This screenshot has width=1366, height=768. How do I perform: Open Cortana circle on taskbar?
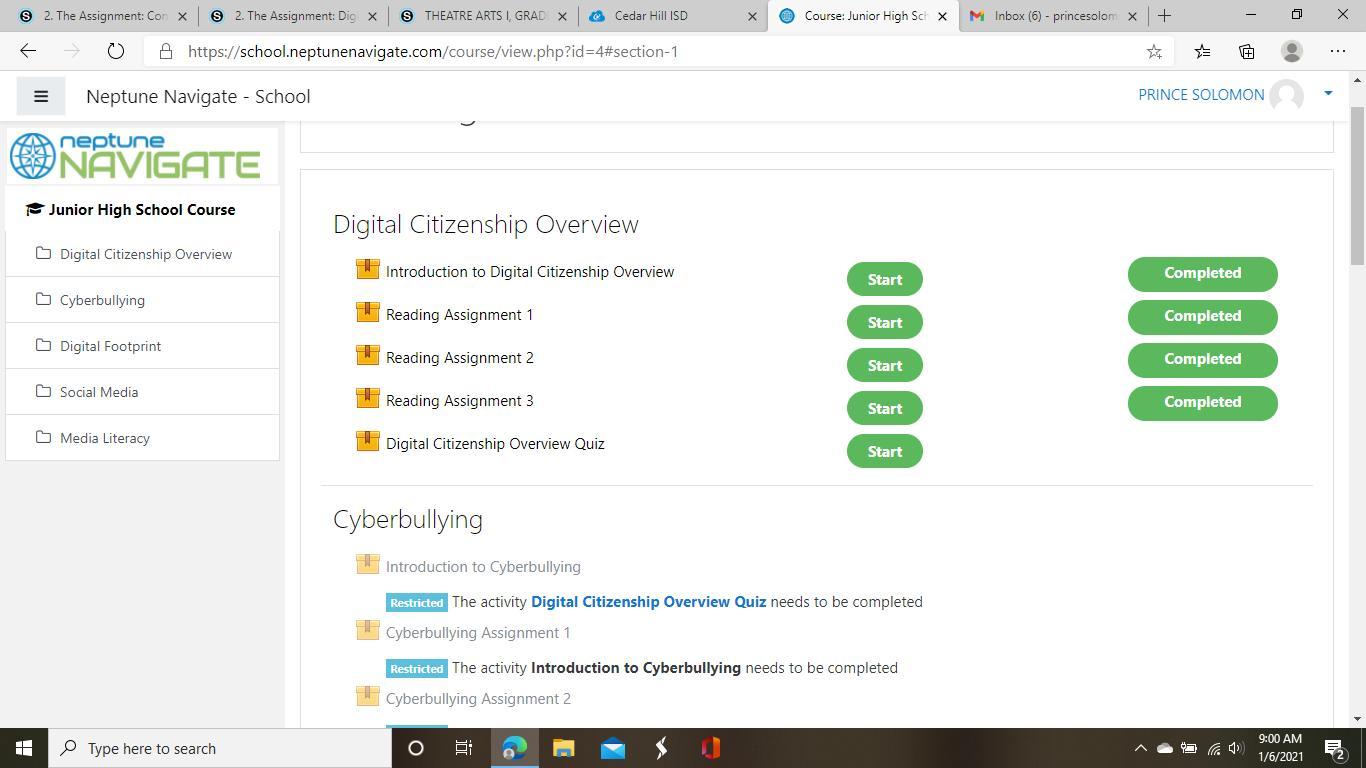click(416, 748)
